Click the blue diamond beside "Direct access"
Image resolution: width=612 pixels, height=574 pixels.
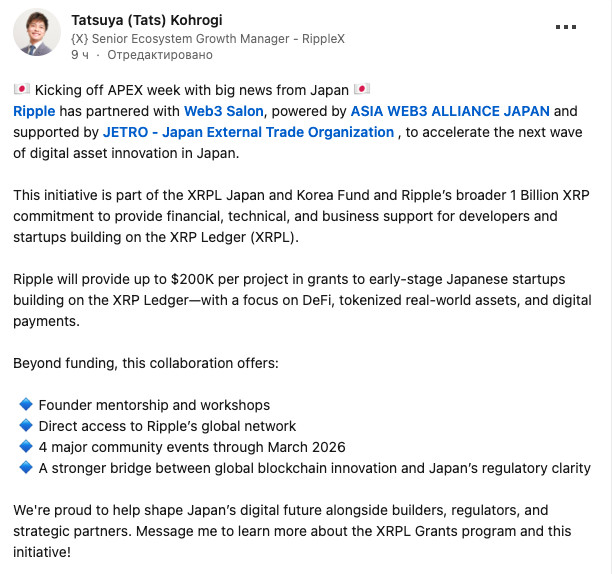pyautogui.click(x=26, y=426)
